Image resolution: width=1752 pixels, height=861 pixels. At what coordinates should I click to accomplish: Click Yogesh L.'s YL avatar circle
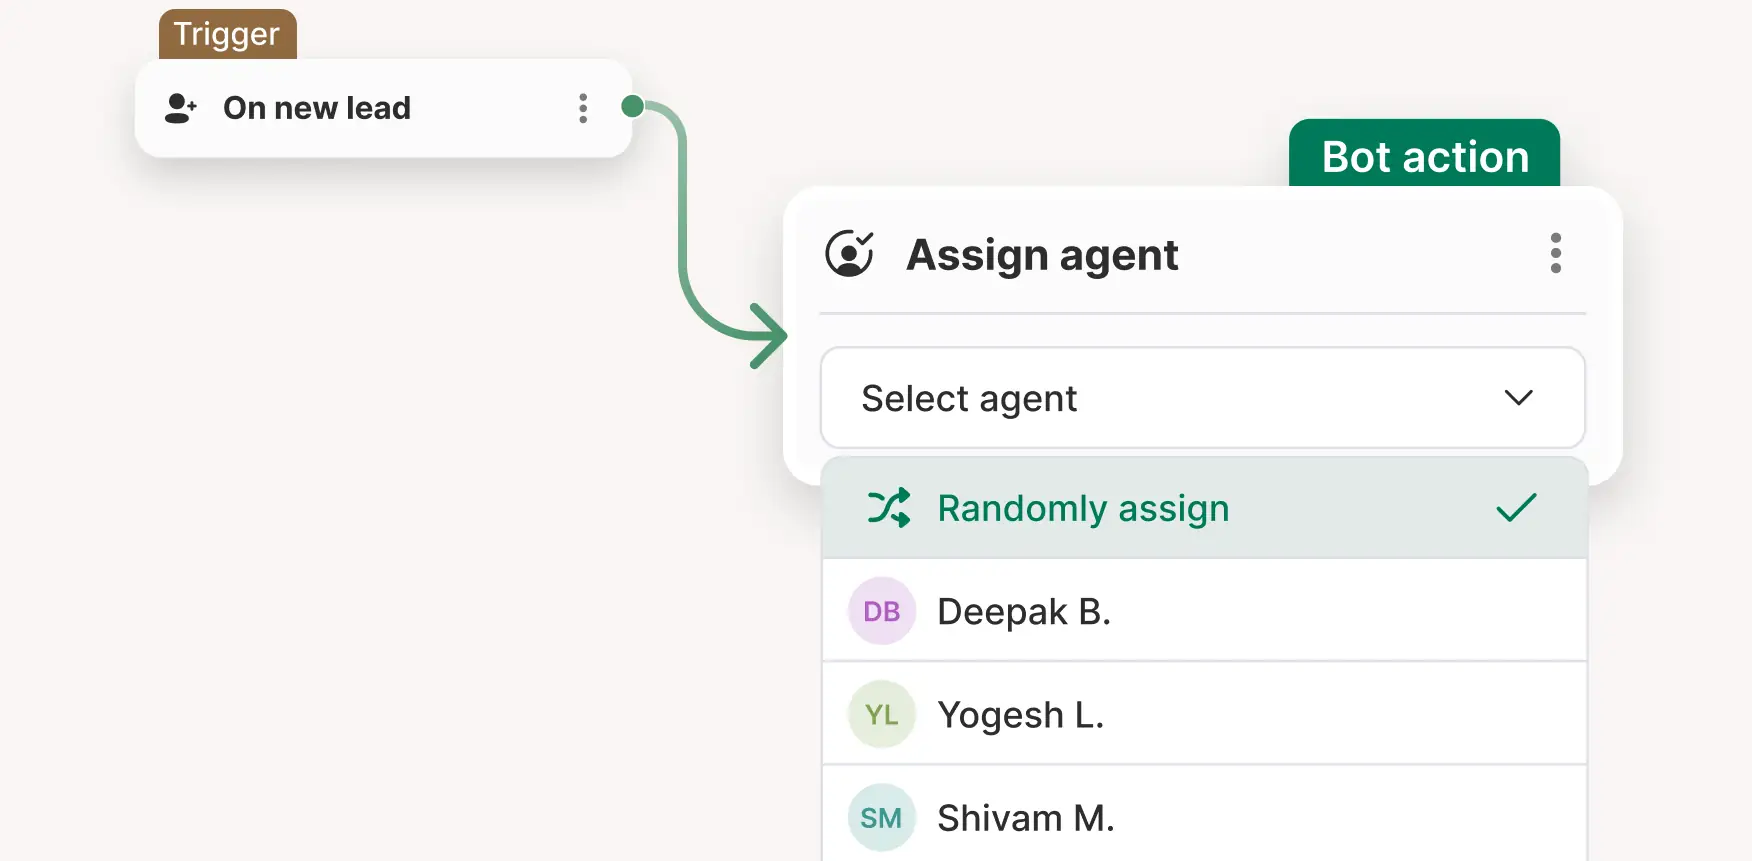pyautogui.click(x=881, y=714)
